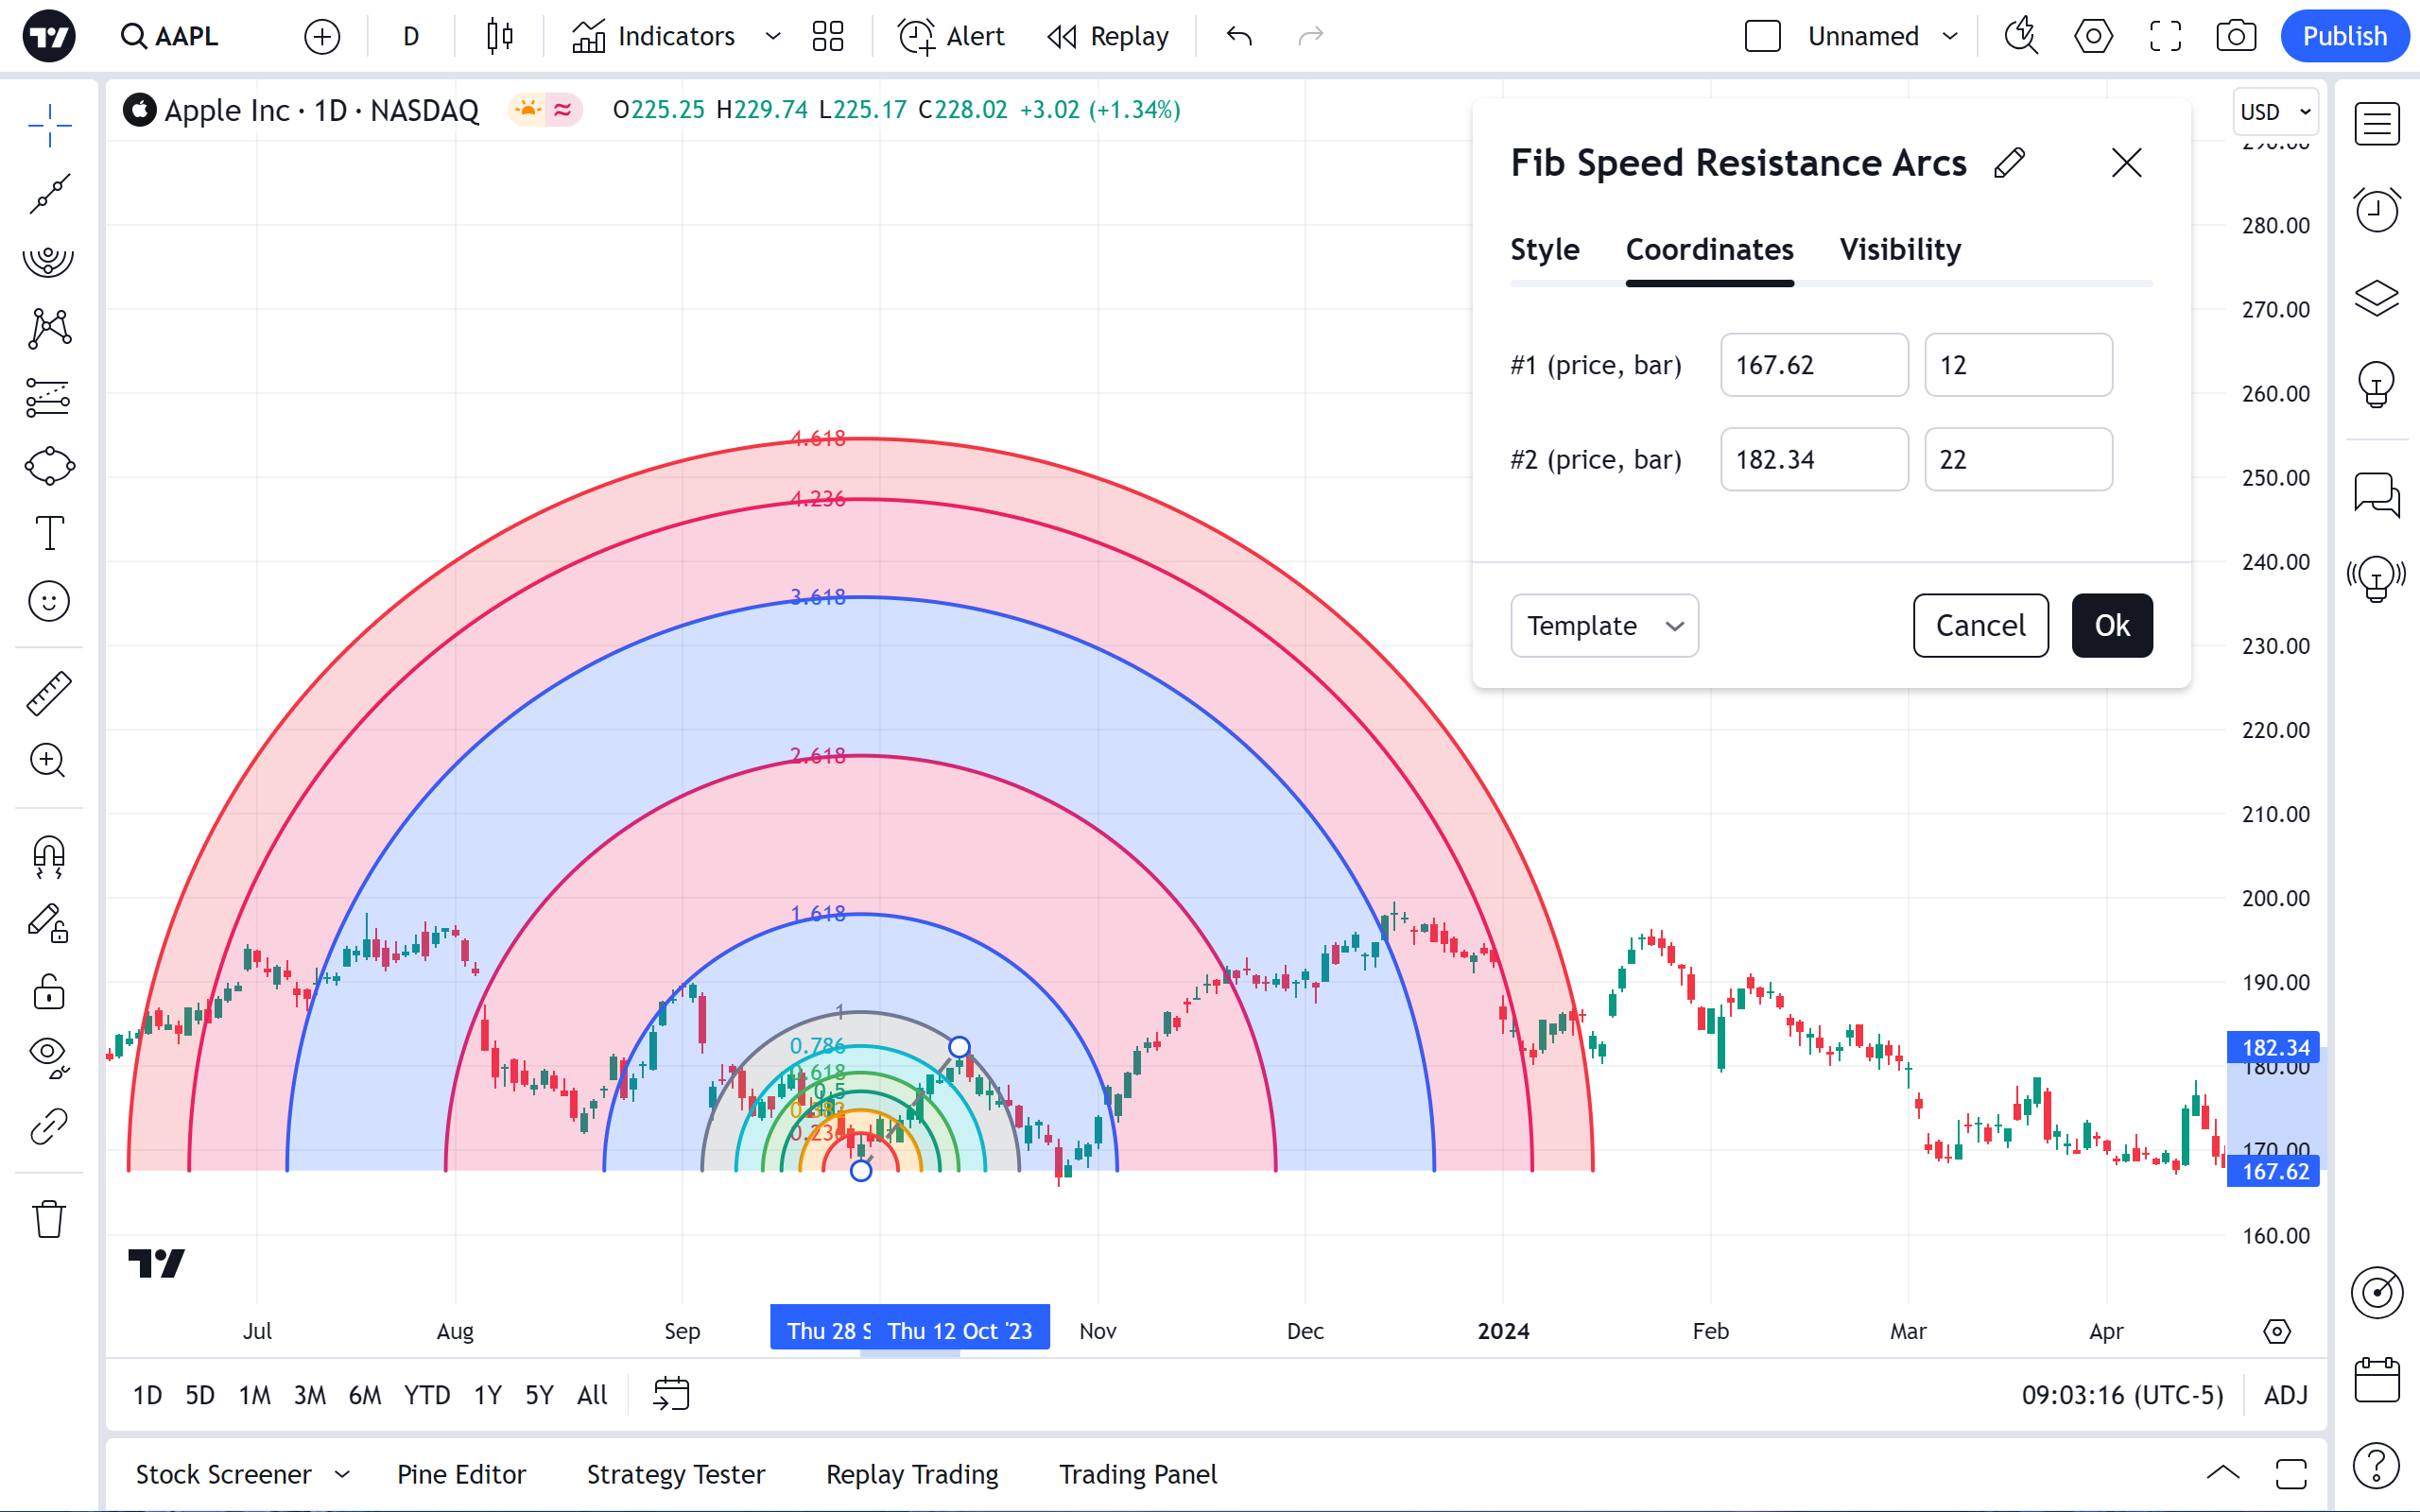The image size is (2420, 1512).
Task: Open the Pattern drawing tools icon
Action: (48, 328)
